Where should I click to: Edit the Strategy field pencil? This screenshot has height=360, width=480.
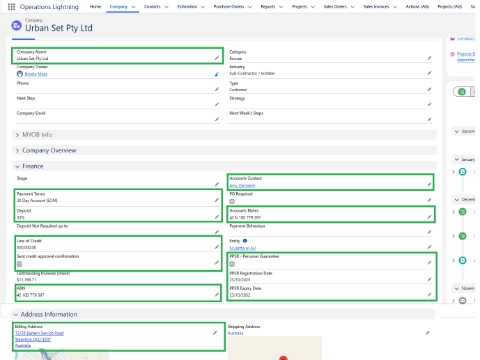click(429, 104)
